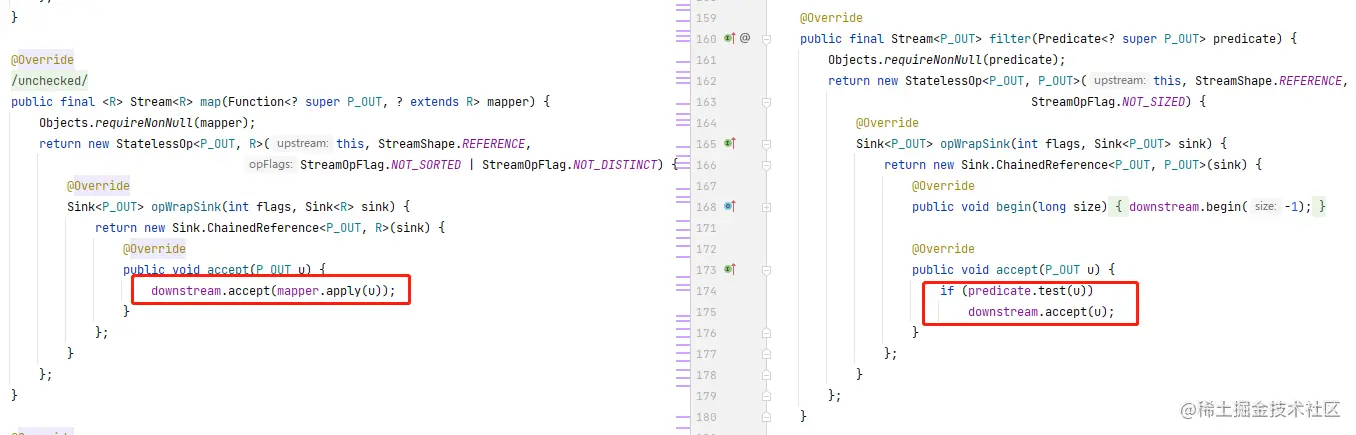1356x435 pixels.
Task: Click the fold end marker on line 179
Action: click(767, 396)
